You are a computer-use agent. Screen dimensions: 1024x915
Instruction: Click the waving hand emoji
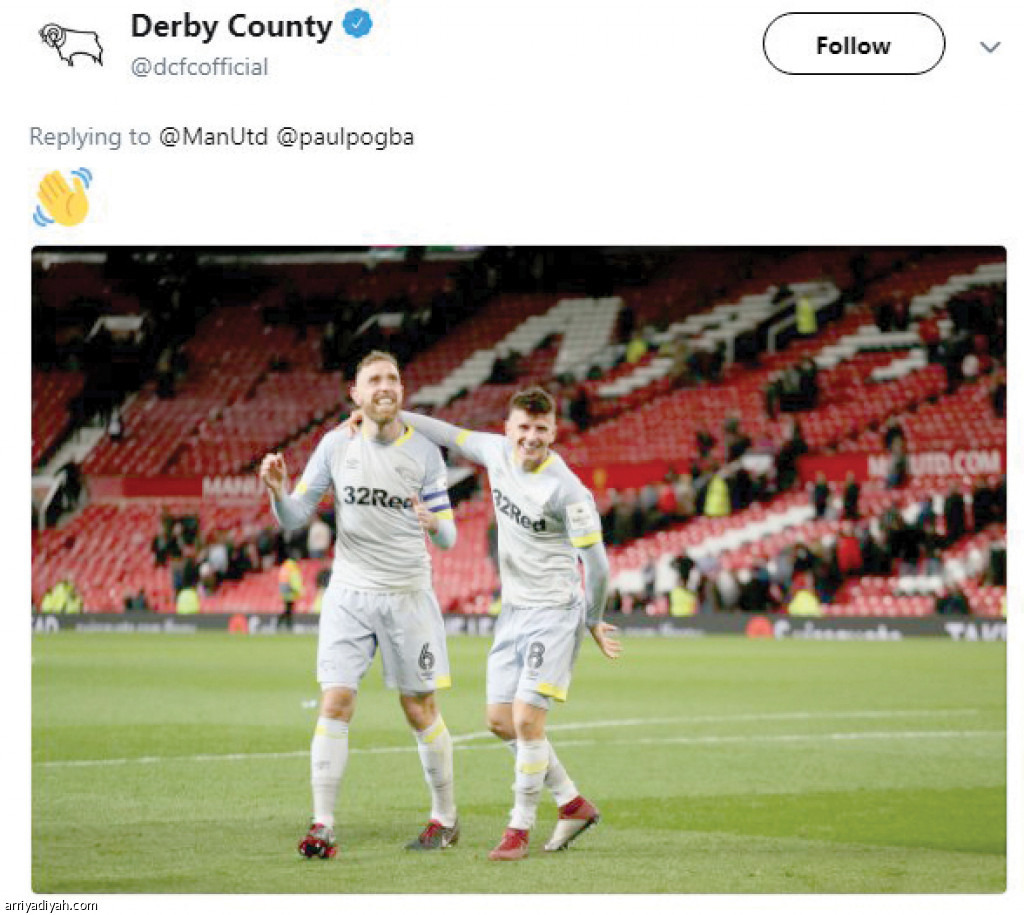click(x=63, y=197)
